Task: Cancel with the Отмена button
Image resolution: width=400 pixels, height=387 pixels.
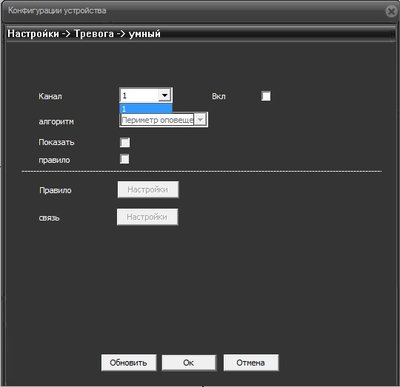Action: tap(251, 363)
